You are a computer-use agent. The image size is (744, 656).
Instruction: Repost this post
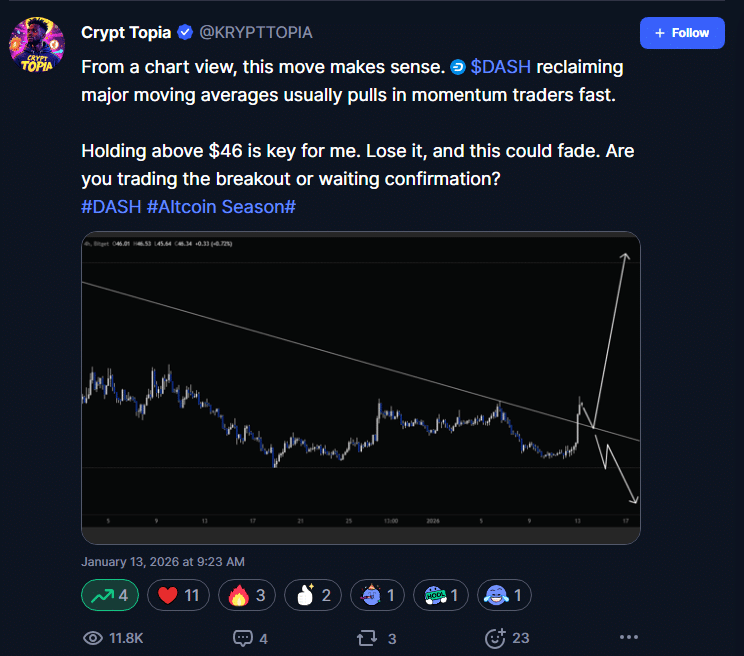click(x=366, y=637)
